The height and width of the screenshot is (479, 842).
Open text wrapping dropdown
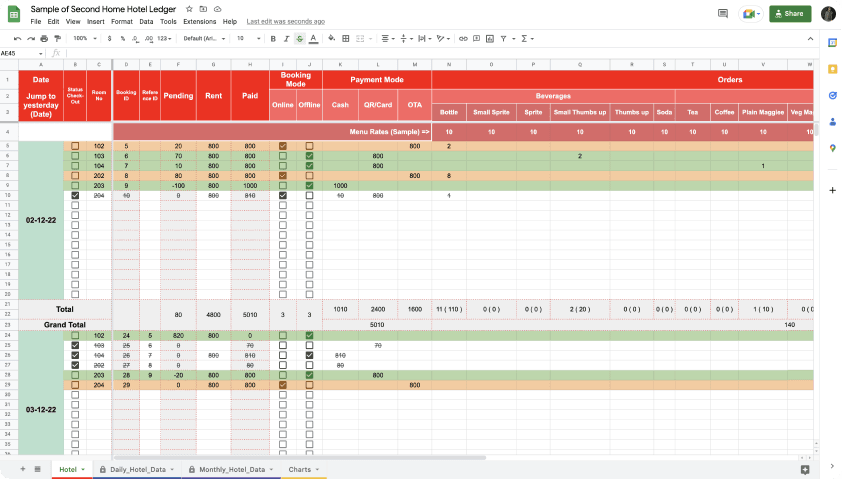pyautogui.click(x=425, y=39)
